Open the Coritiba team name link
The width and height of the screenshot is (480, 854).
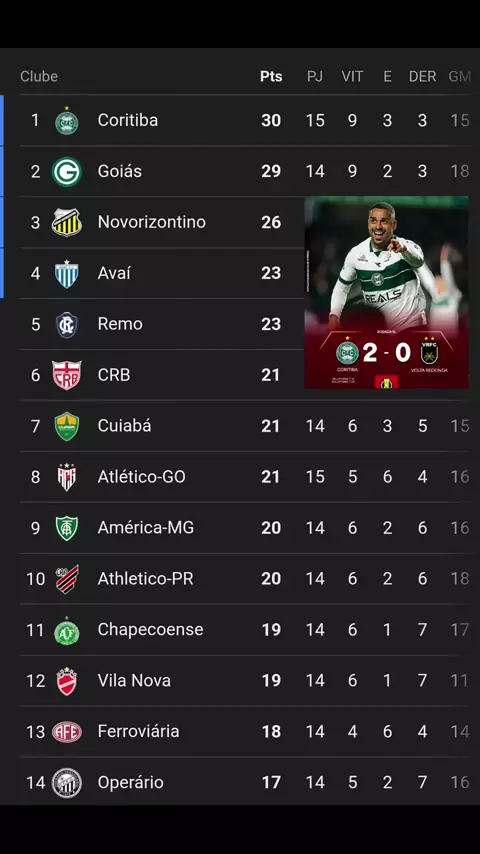click(x=127, y=120)
